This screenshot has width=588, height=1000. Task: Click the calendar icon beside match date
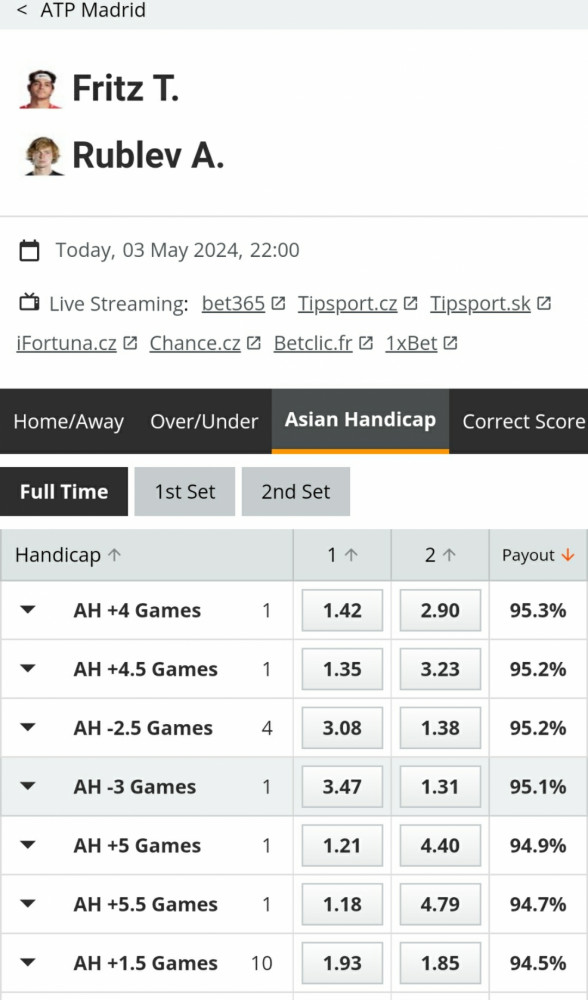[x=29, y=251]
